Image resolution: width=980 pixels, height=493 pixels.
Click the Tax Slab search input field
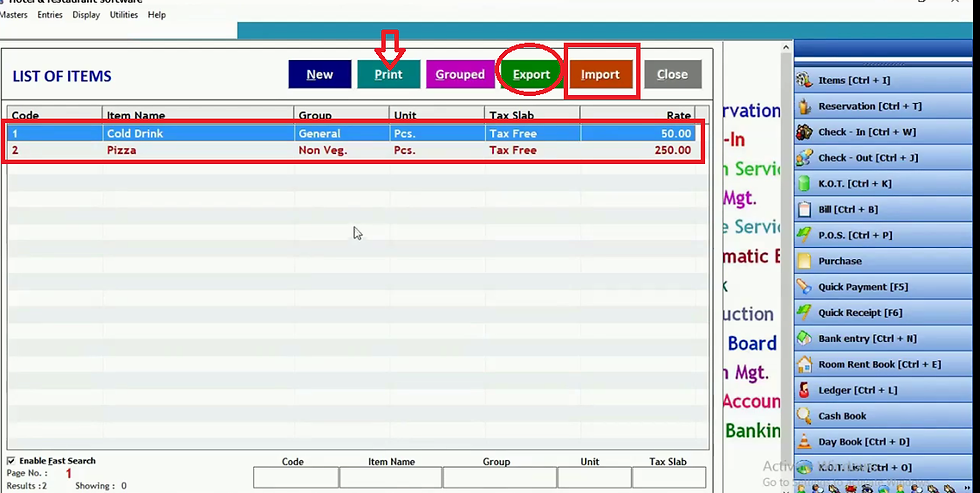click(x=669, y=477)
